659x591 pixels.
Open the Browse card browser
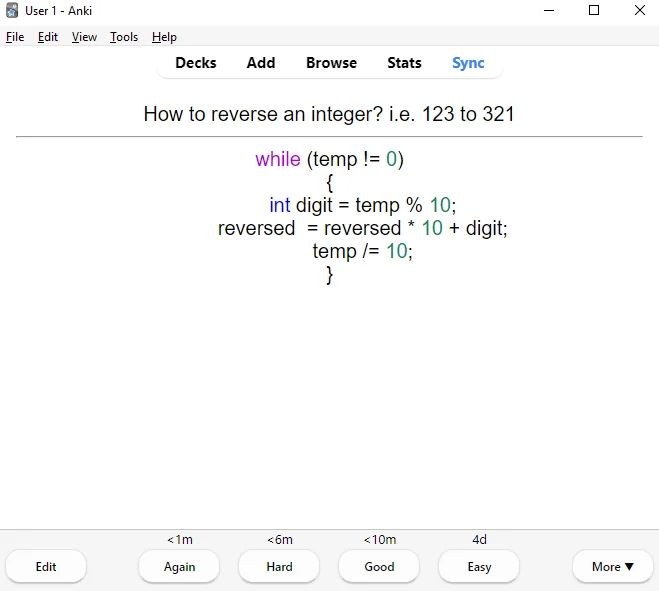point(332,63)
